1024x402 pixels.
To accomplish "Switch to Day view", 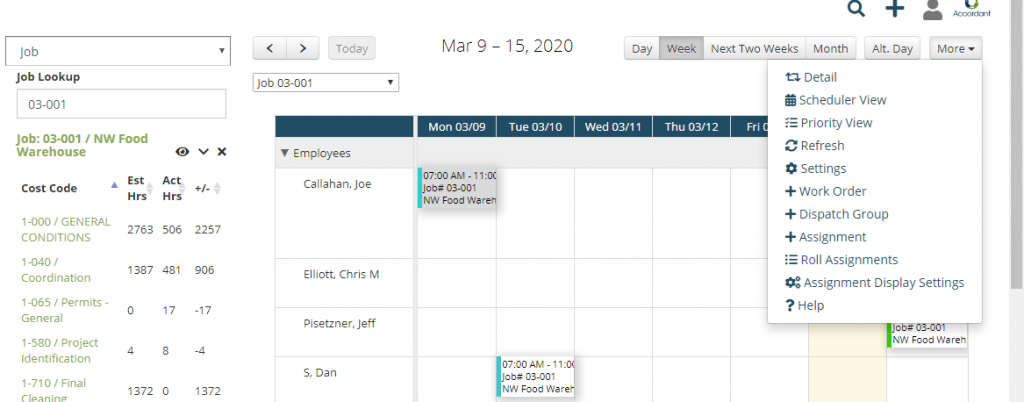I will [642, 48].
